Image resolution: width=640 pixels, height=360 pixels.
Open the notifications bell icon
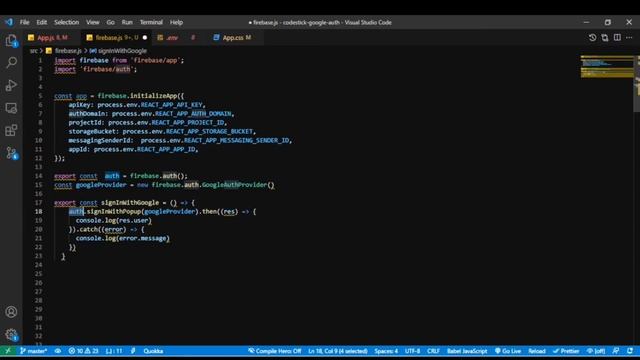(630, 351)
